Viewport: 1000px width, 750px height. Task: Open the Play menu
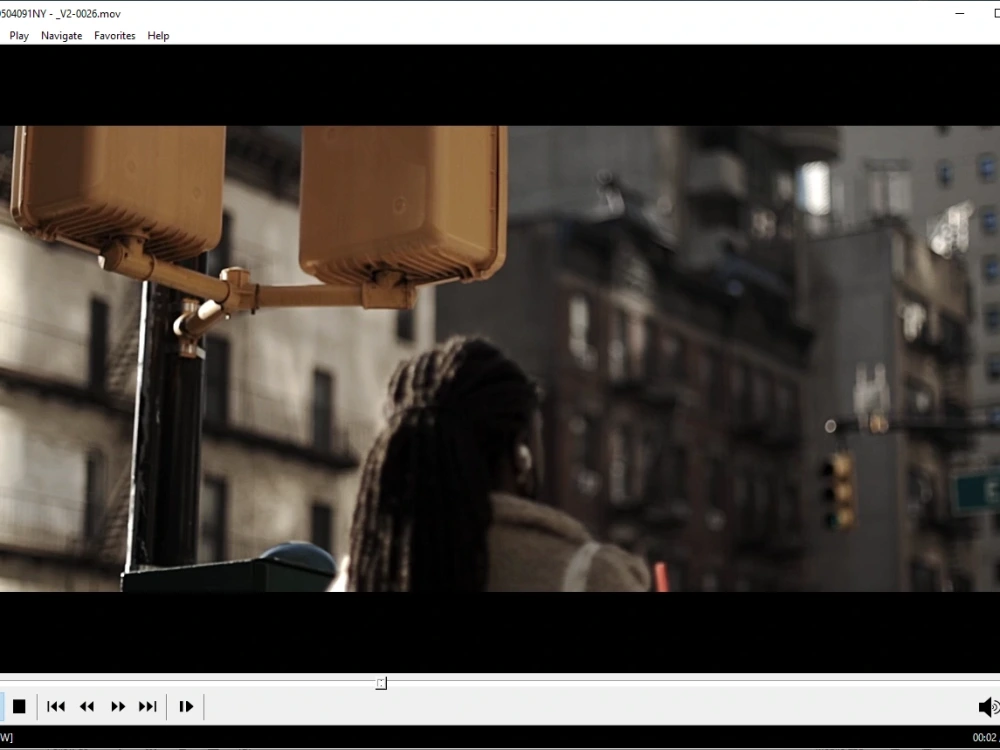point(19,36)
